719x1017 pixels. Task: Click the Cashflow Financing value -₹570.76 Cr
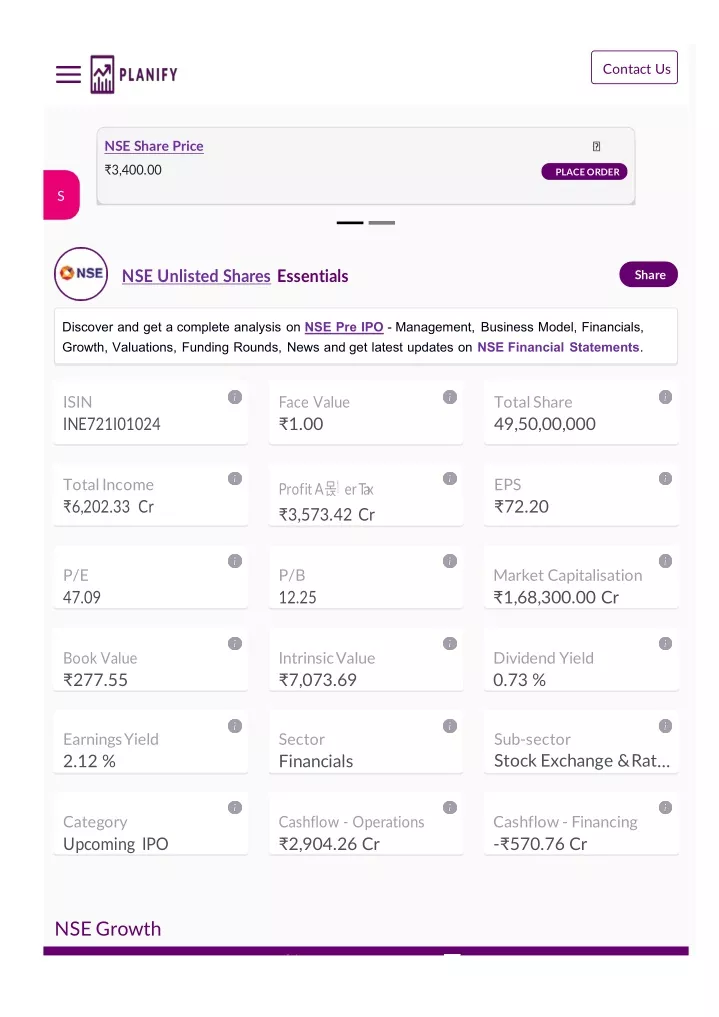(540, 844)
